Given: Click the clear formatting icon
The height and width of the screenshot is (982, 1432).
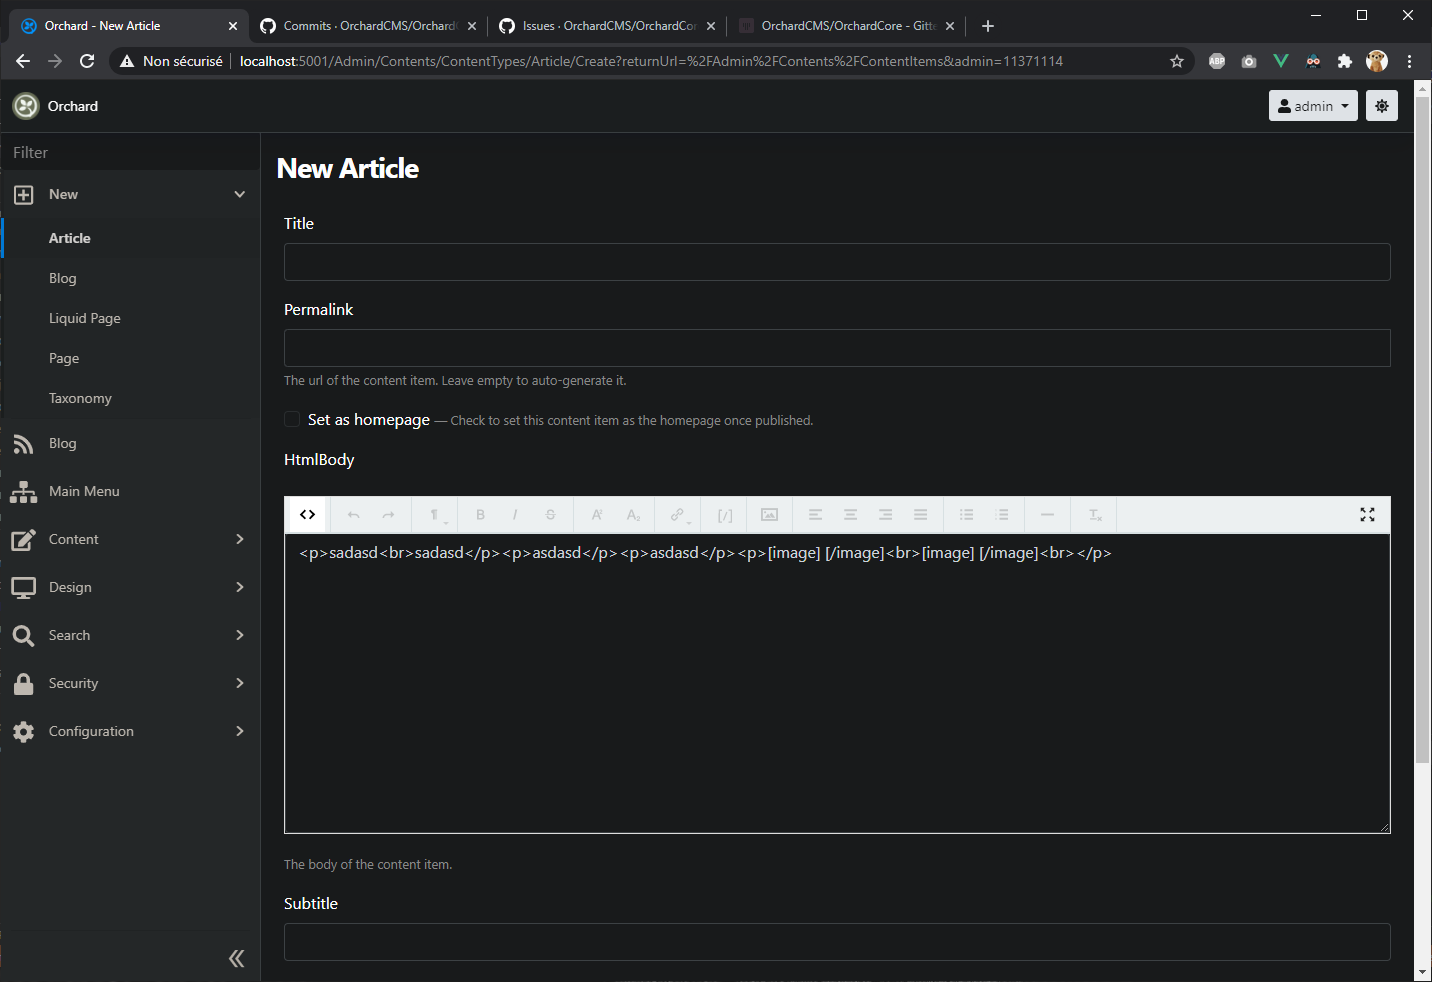Looking at the screenshot, I should click(1094, 514).
